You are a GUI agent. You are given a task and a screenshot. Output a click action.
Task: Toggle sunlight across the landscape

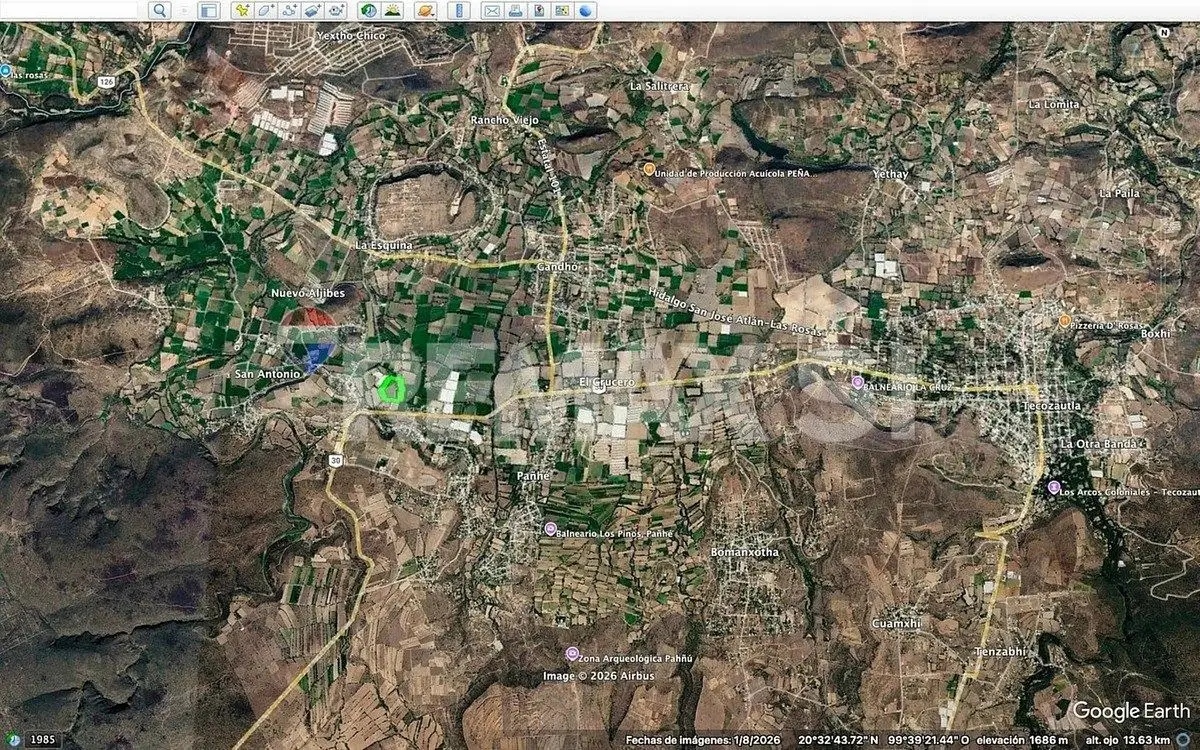point(393,10)
